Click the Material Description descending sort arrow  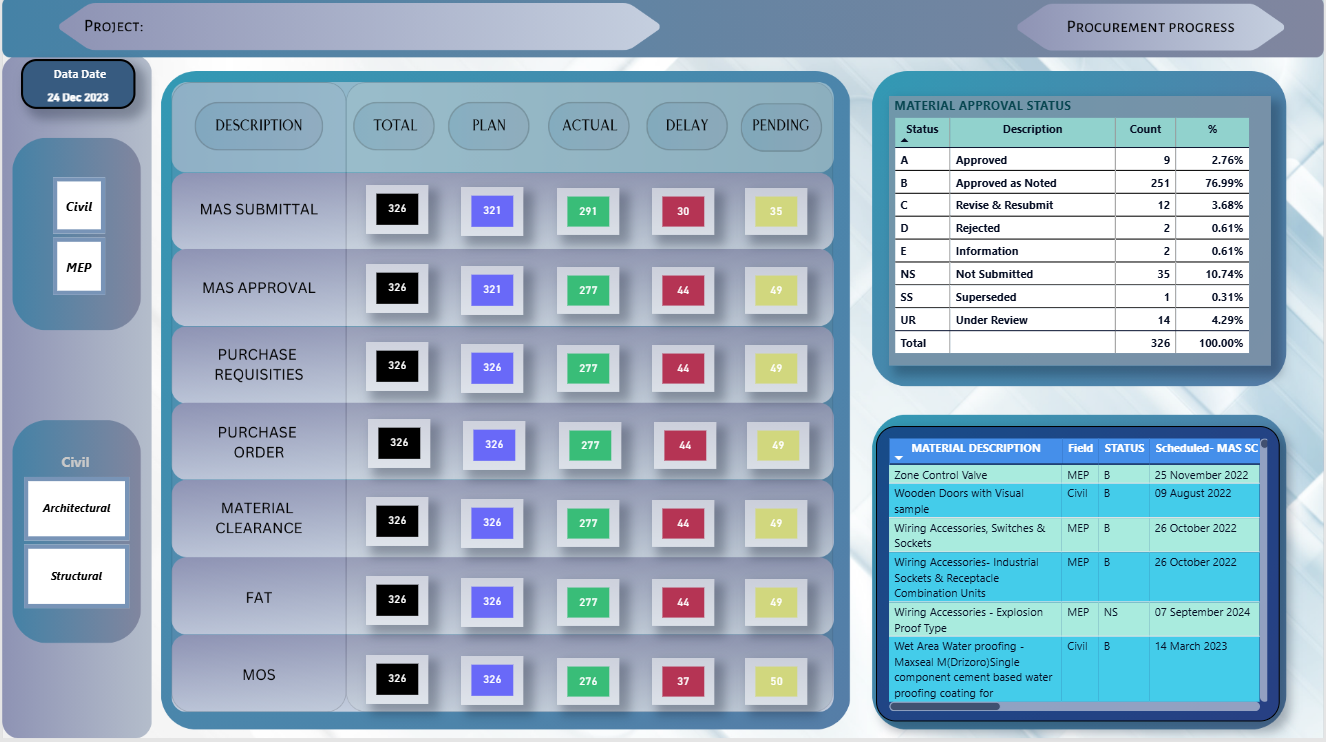898,457
